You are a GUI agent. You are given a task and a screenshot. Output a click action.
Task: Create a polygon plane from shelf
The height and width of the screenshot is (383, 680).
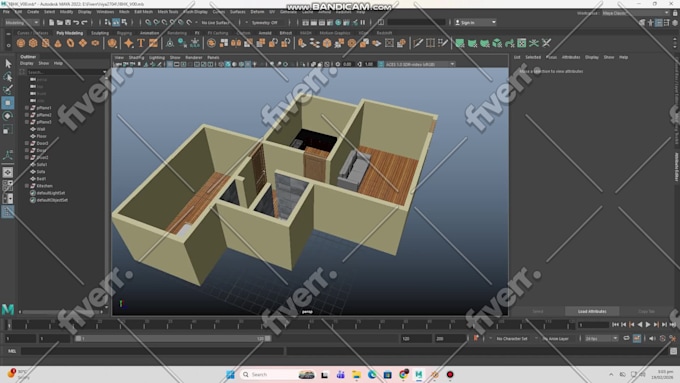pyautogui.click(x=82, y=43)
